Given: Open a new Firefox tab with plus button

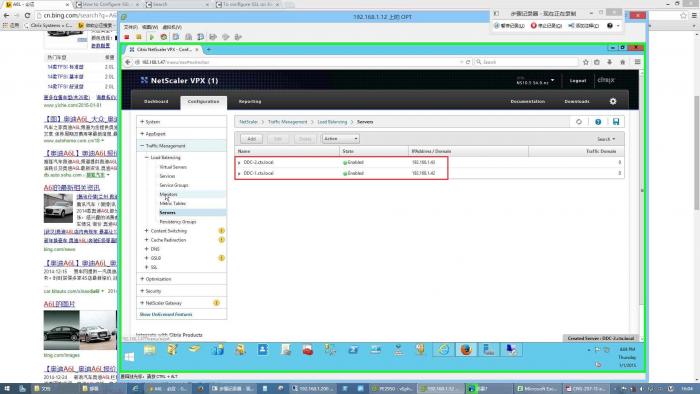Looking at the screenshot, I should click(209, 50).
